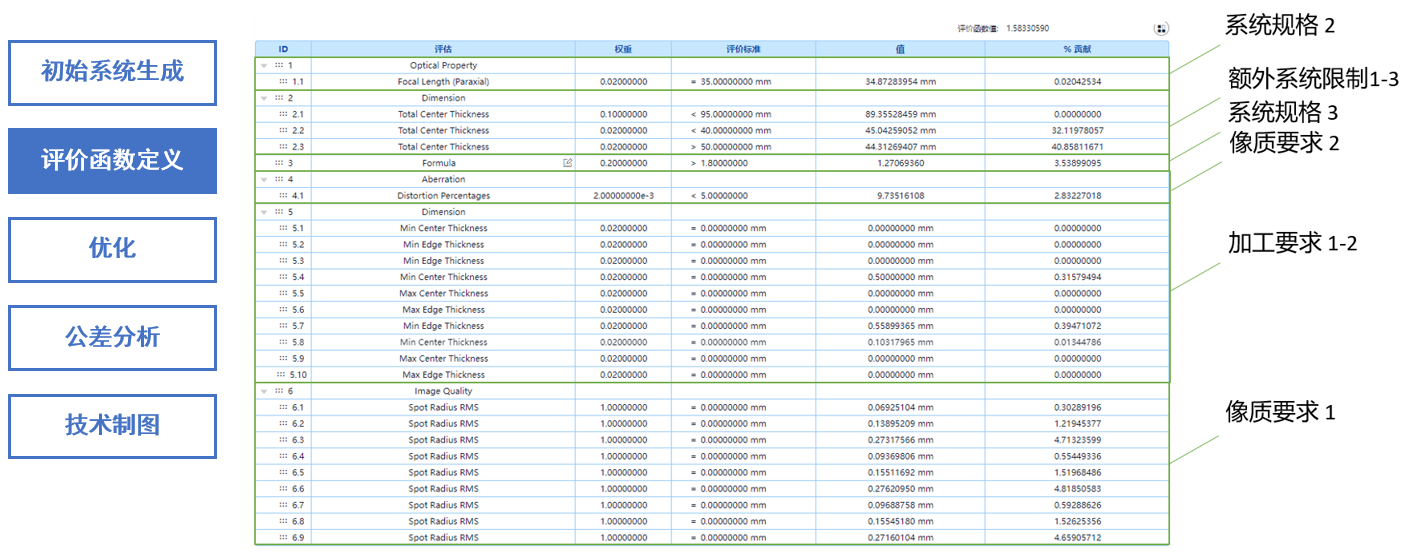Click the drag handle icon of row 4.1
The height and width of the screenshot is (552, 1410).
coord(283,196)
